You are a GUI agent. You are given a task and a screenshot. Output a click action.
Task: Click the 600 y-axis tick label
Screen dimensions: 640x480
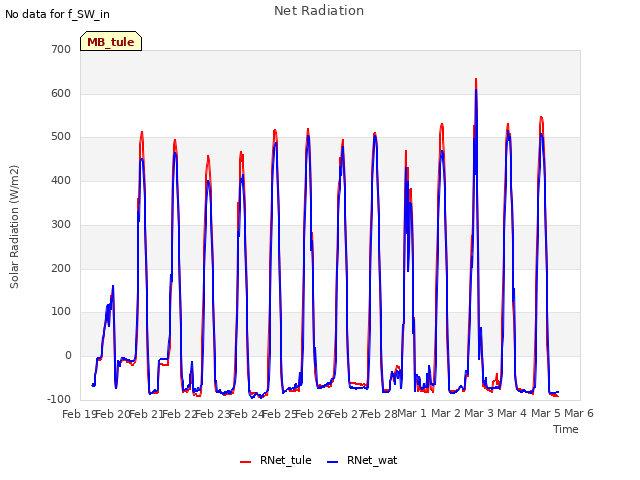click(61, 93)
